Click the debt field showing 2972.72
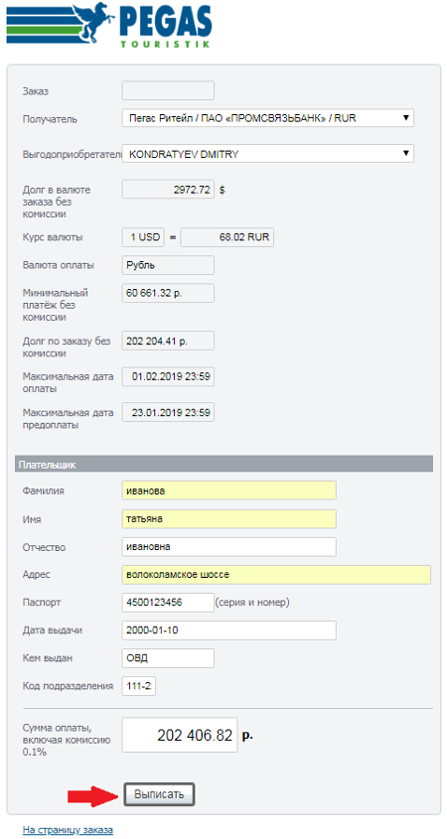The height and width of the screenshot is (839, 447). (x=168, y=189)
